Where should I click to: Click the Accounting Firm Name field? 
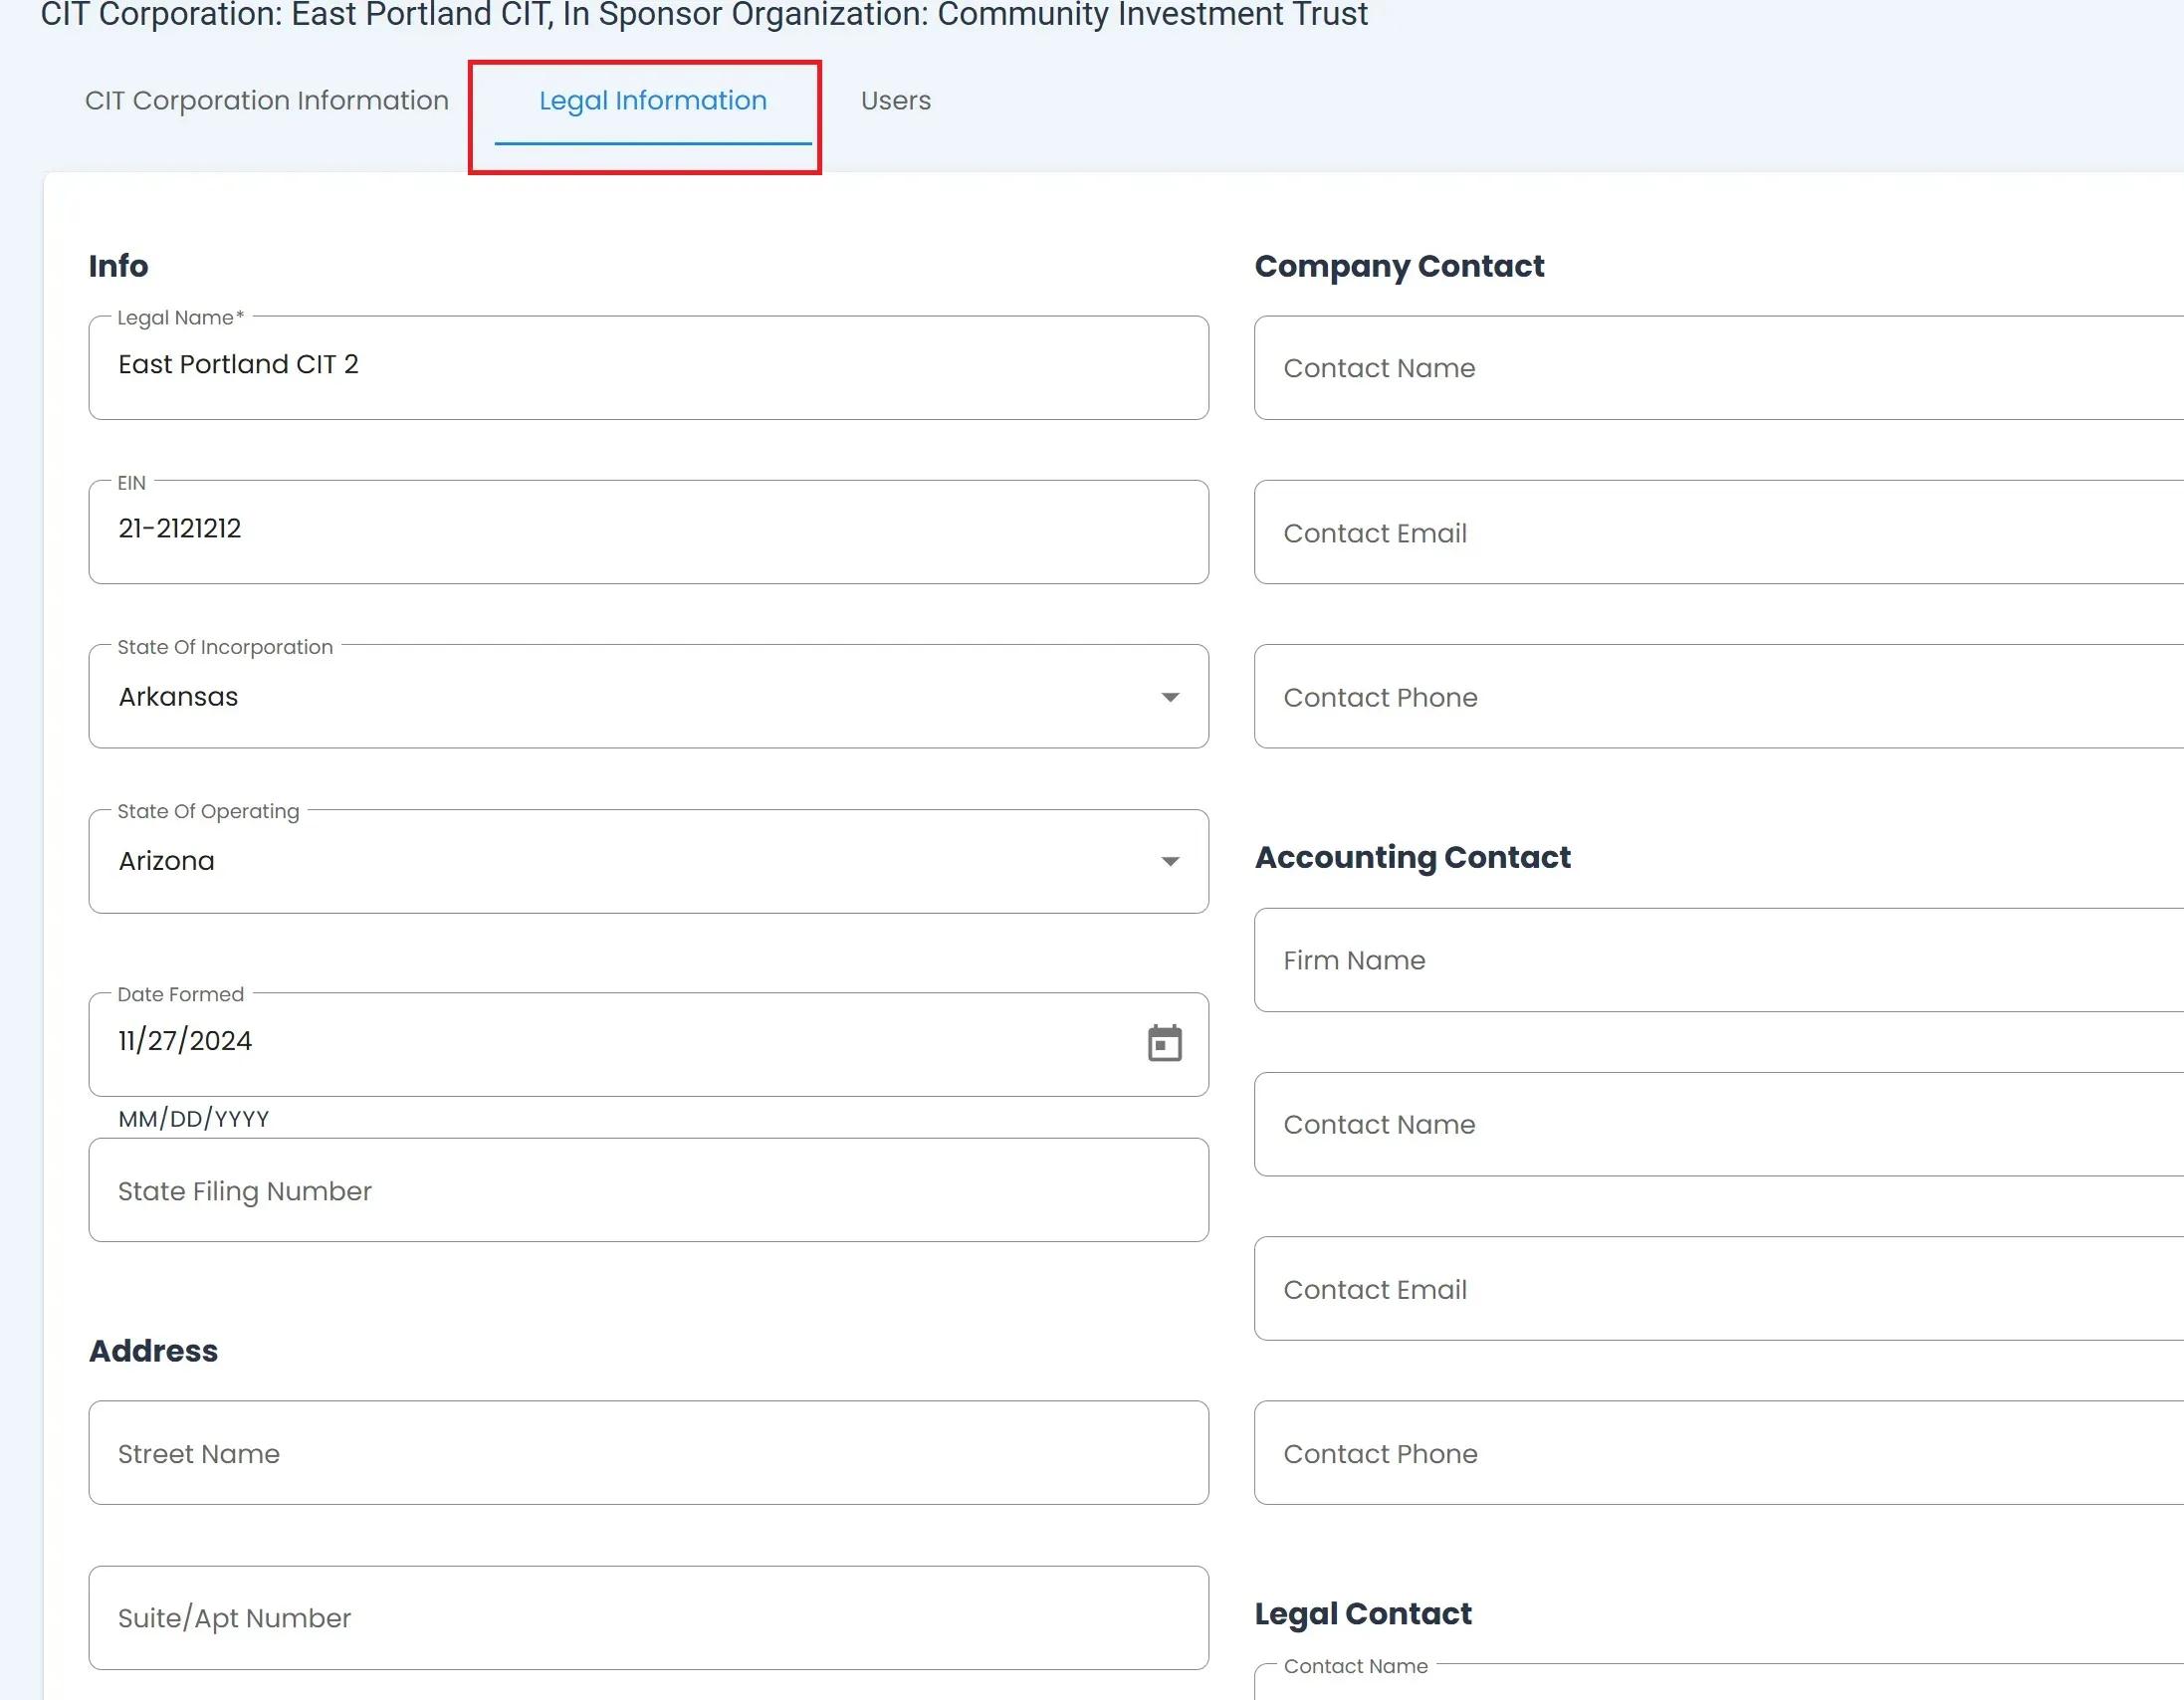coord(1718,960)
